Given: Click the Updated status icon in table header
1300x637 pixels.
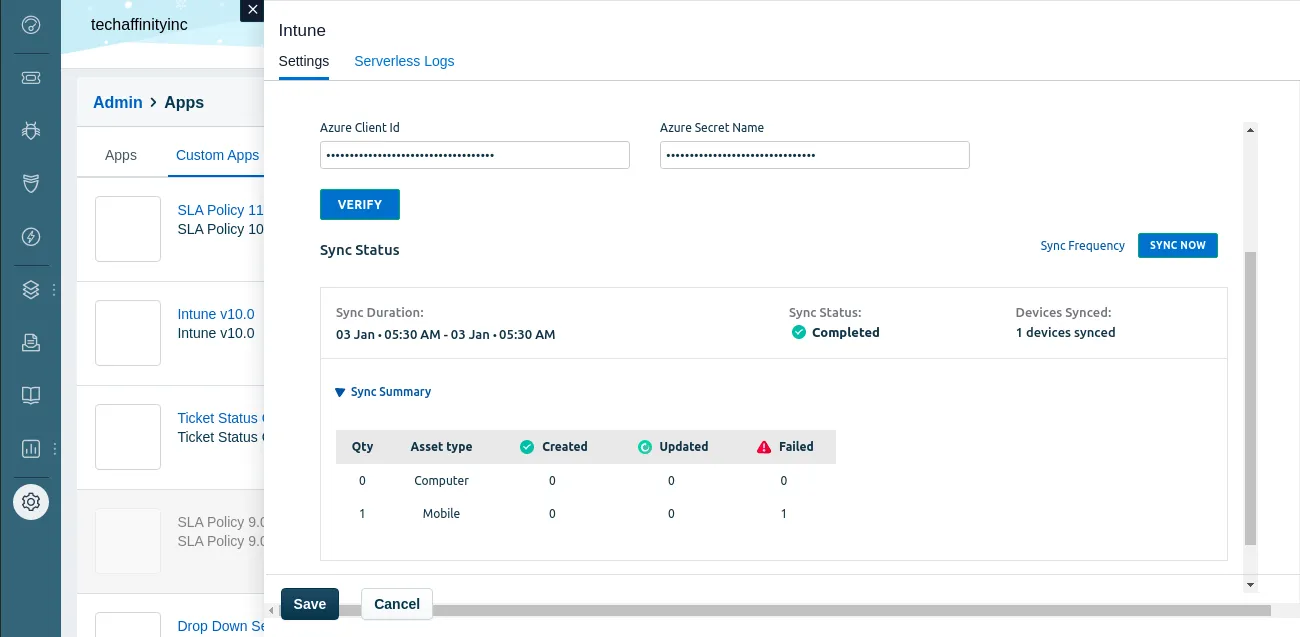Looking at the screenshot, I should point(645,447).
